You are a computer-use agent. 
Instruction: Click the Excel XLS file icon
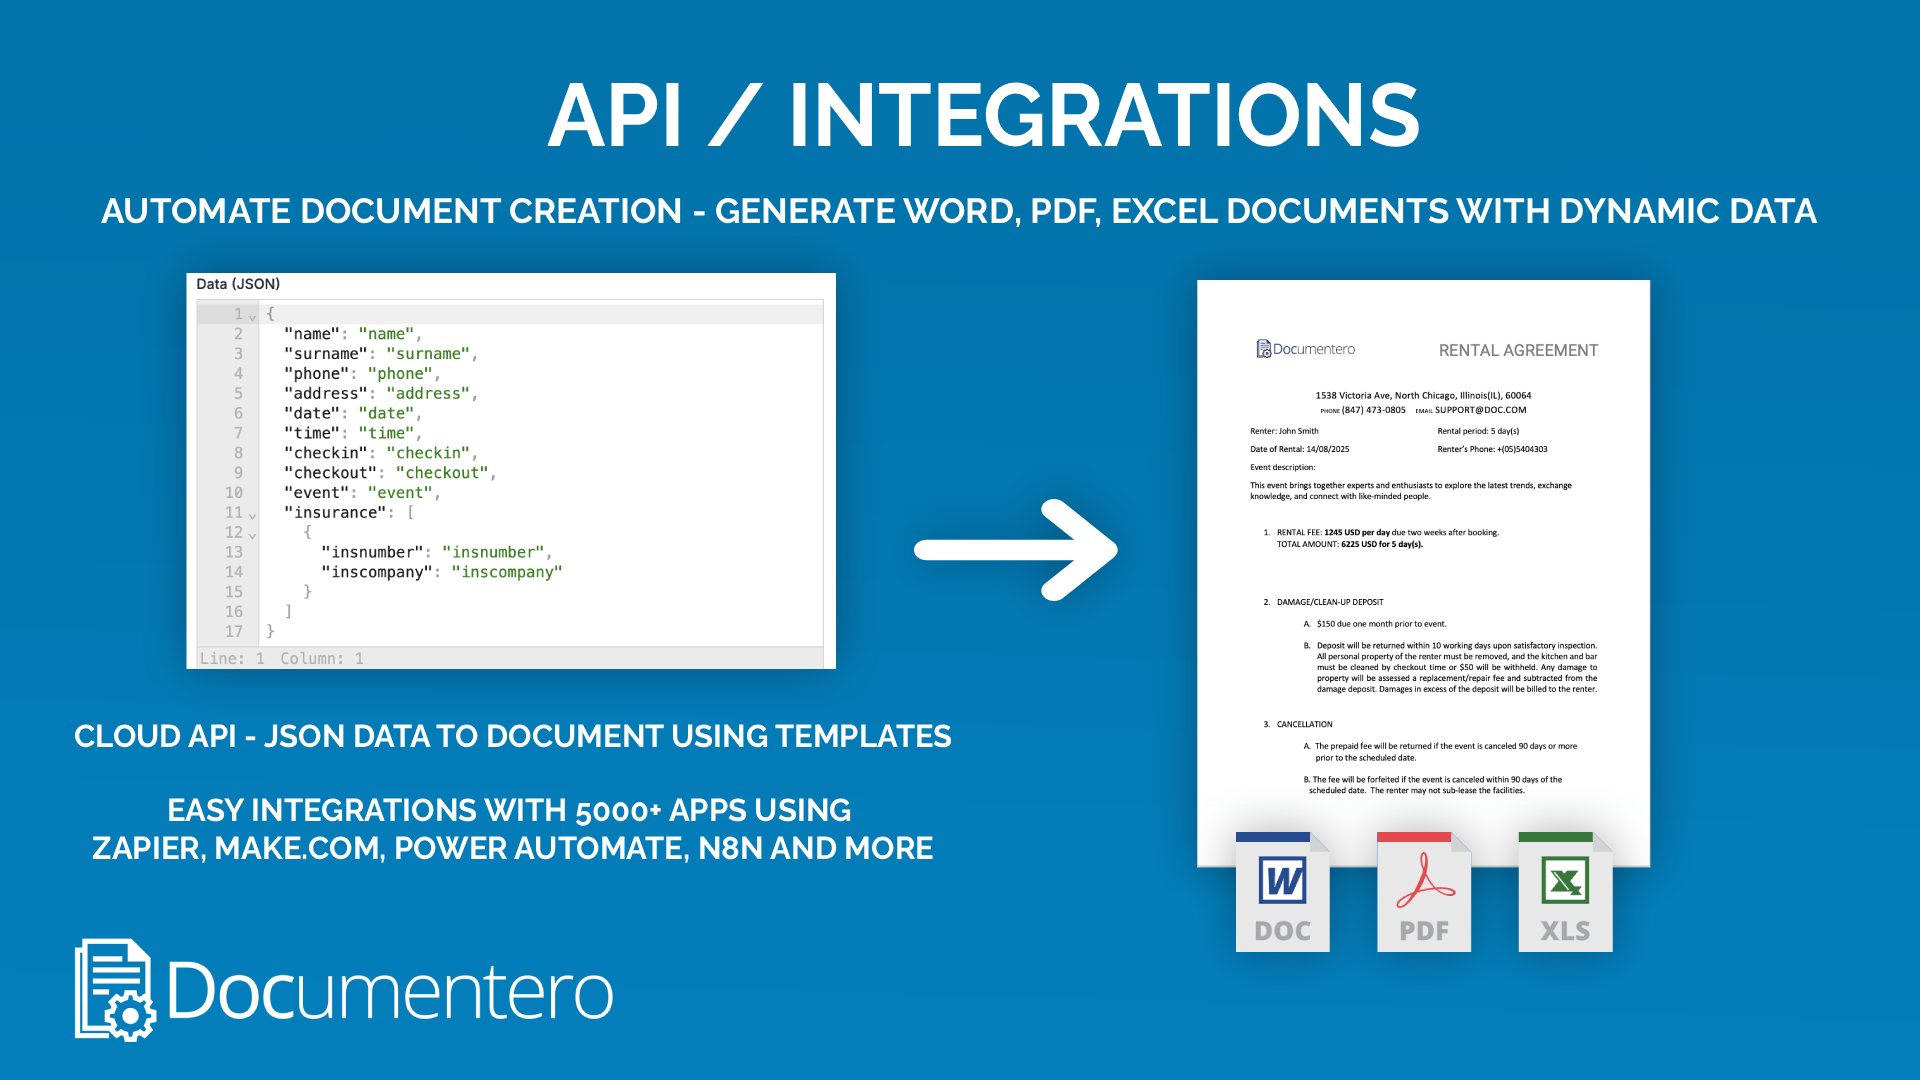pos(1565,891)
